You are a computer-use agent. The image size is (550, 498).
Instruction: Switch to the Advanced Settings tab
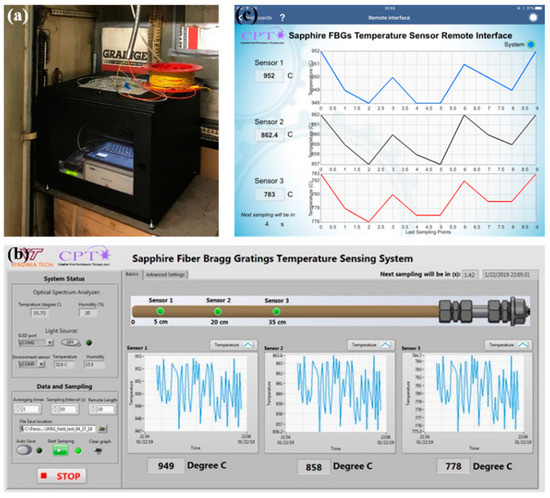pyautogui.click(x=166, y=275)
